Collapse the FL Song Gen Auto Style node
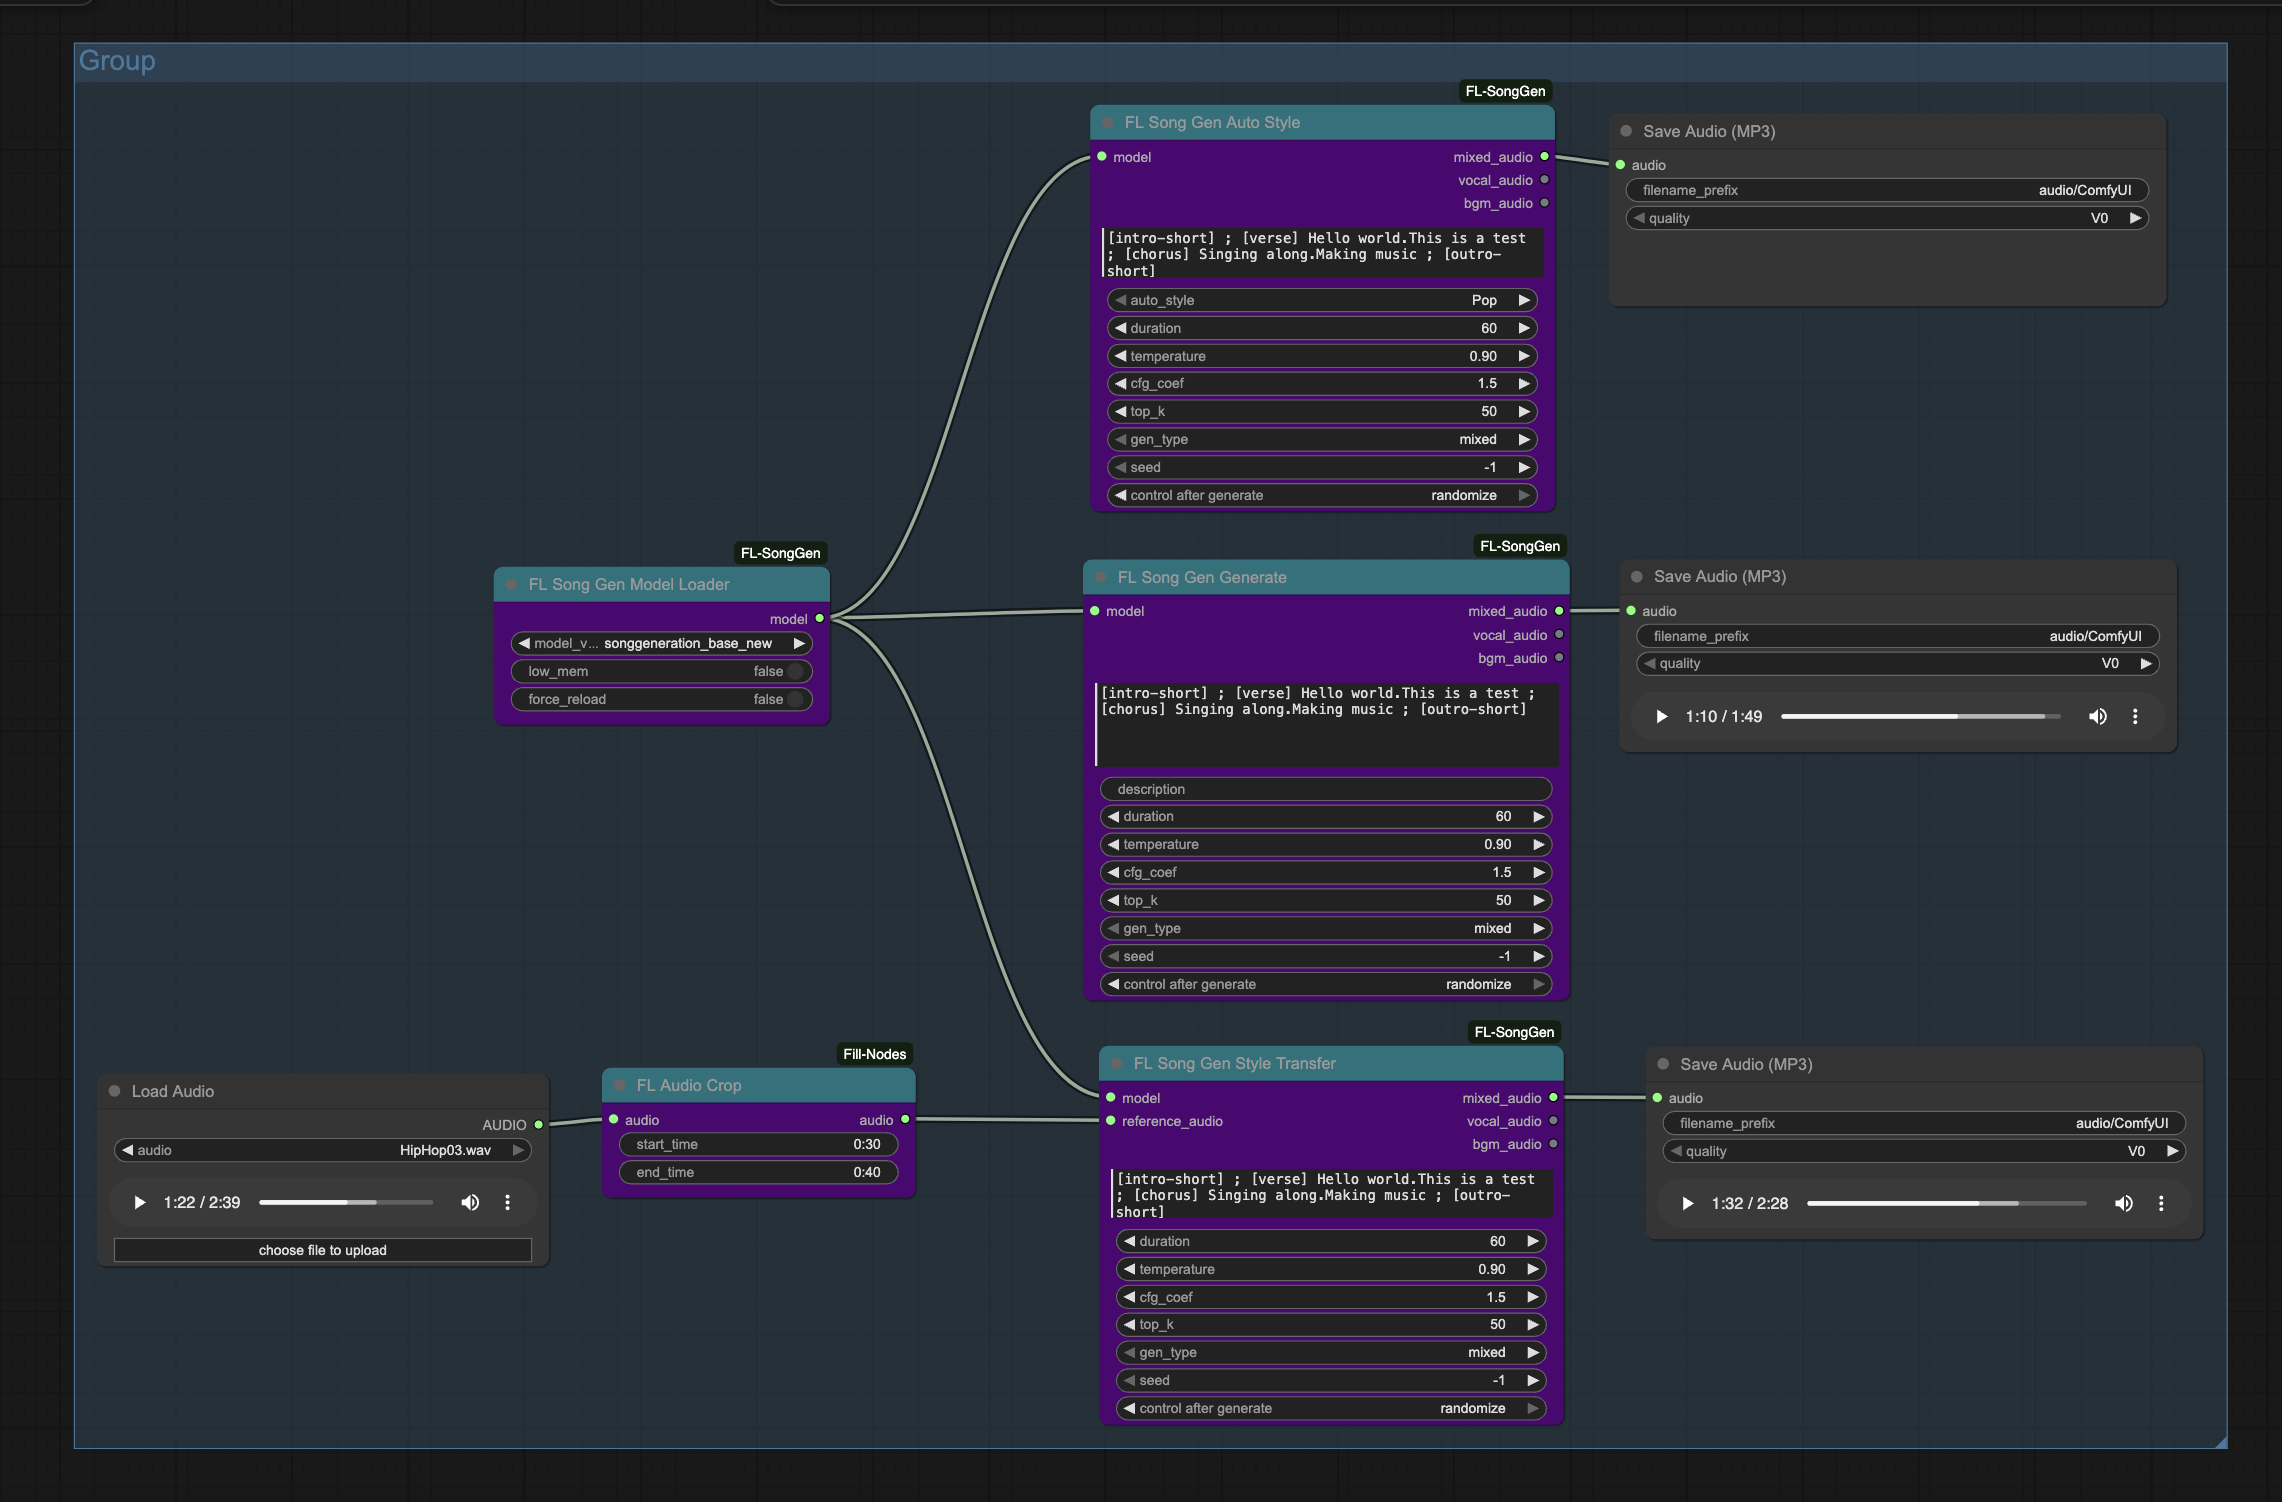 (1108, 122)
